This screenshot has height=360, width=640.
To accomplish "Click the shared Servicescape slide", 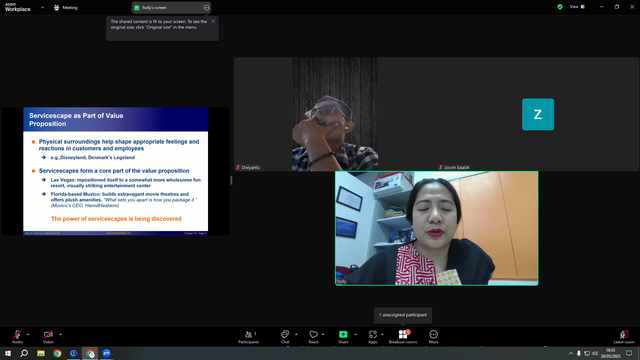I will pyautogui.click(x=116, y=171).
